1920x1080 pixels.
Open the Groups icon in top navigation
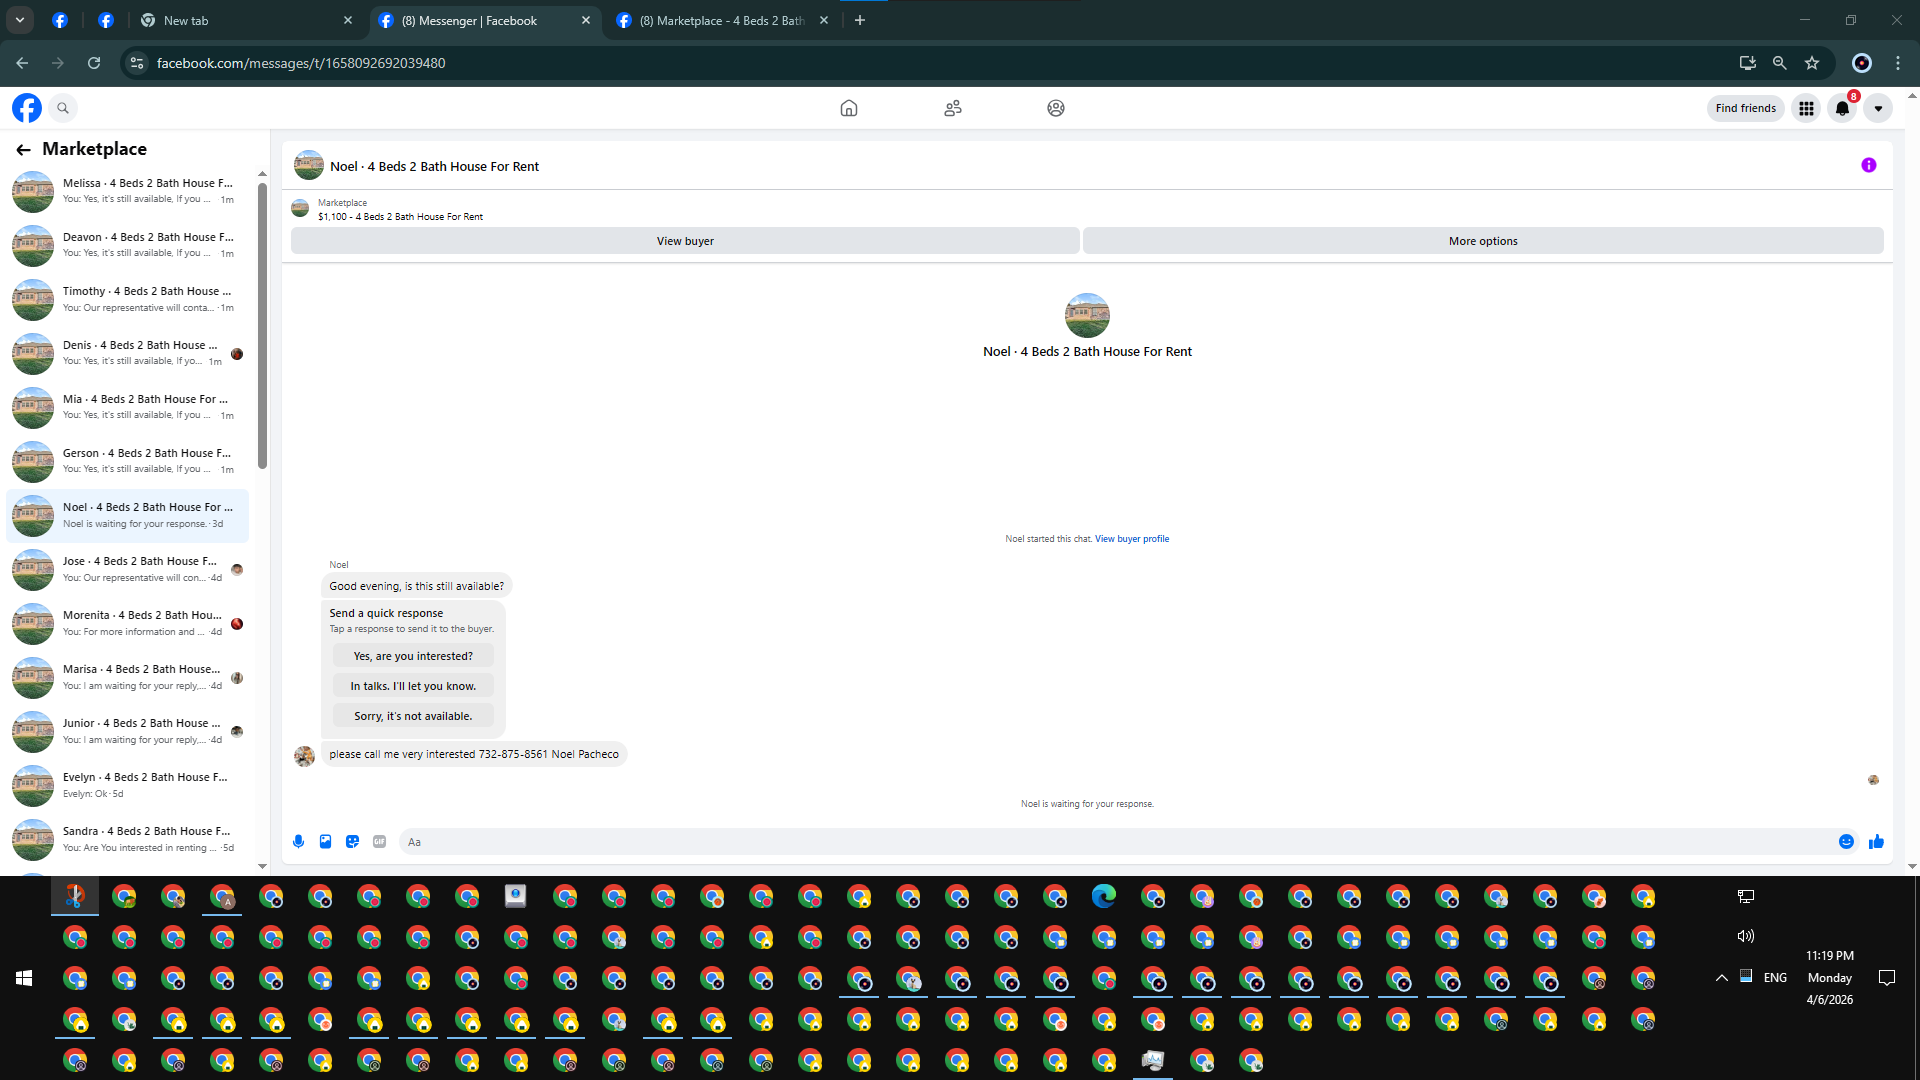(x=1056, y=108)
